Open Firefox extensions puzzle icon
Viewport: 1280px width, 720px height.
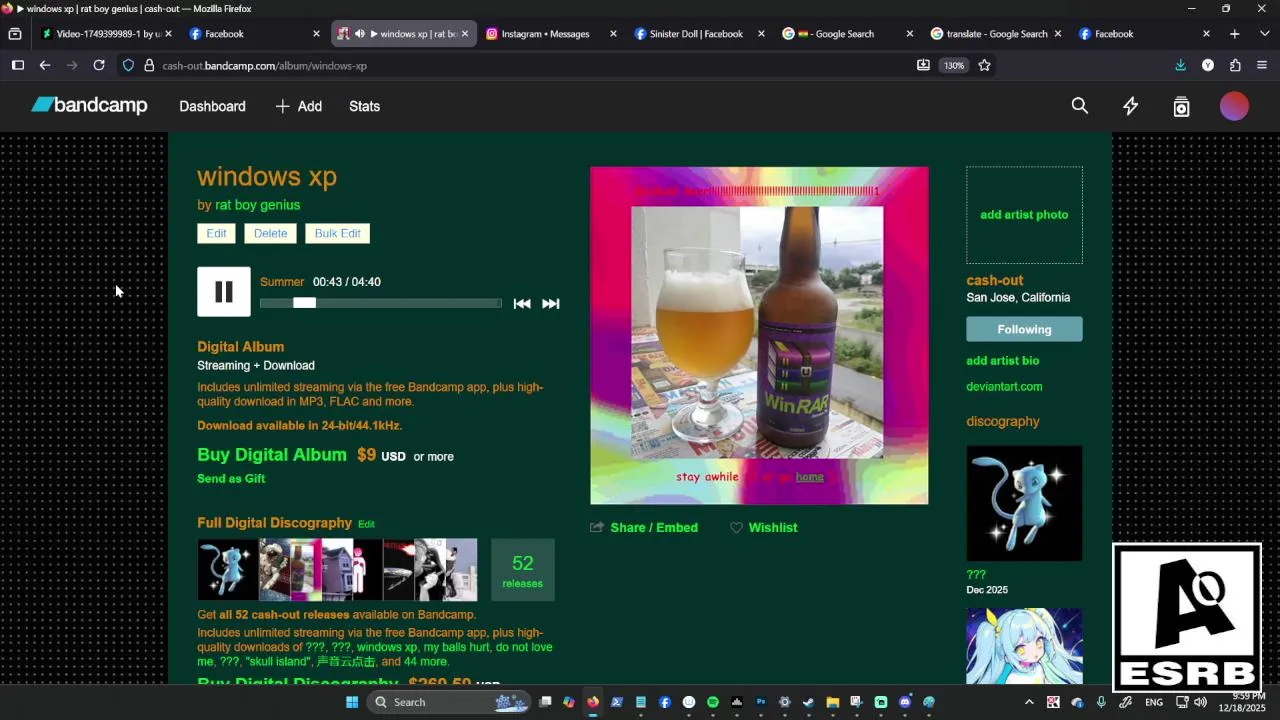tap(1235, 65)
